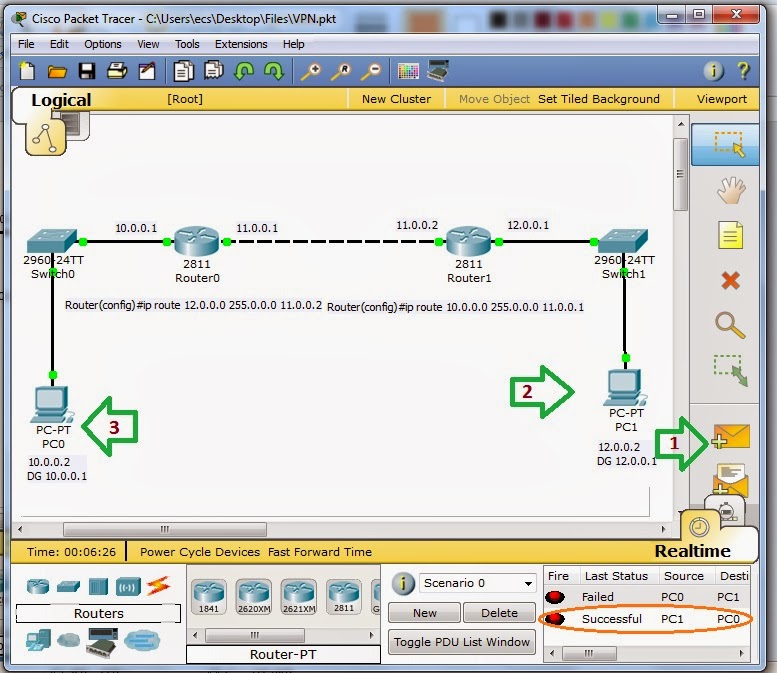
Task: Toggle fire button for Successful PDU row
Action: click(555, 618)
